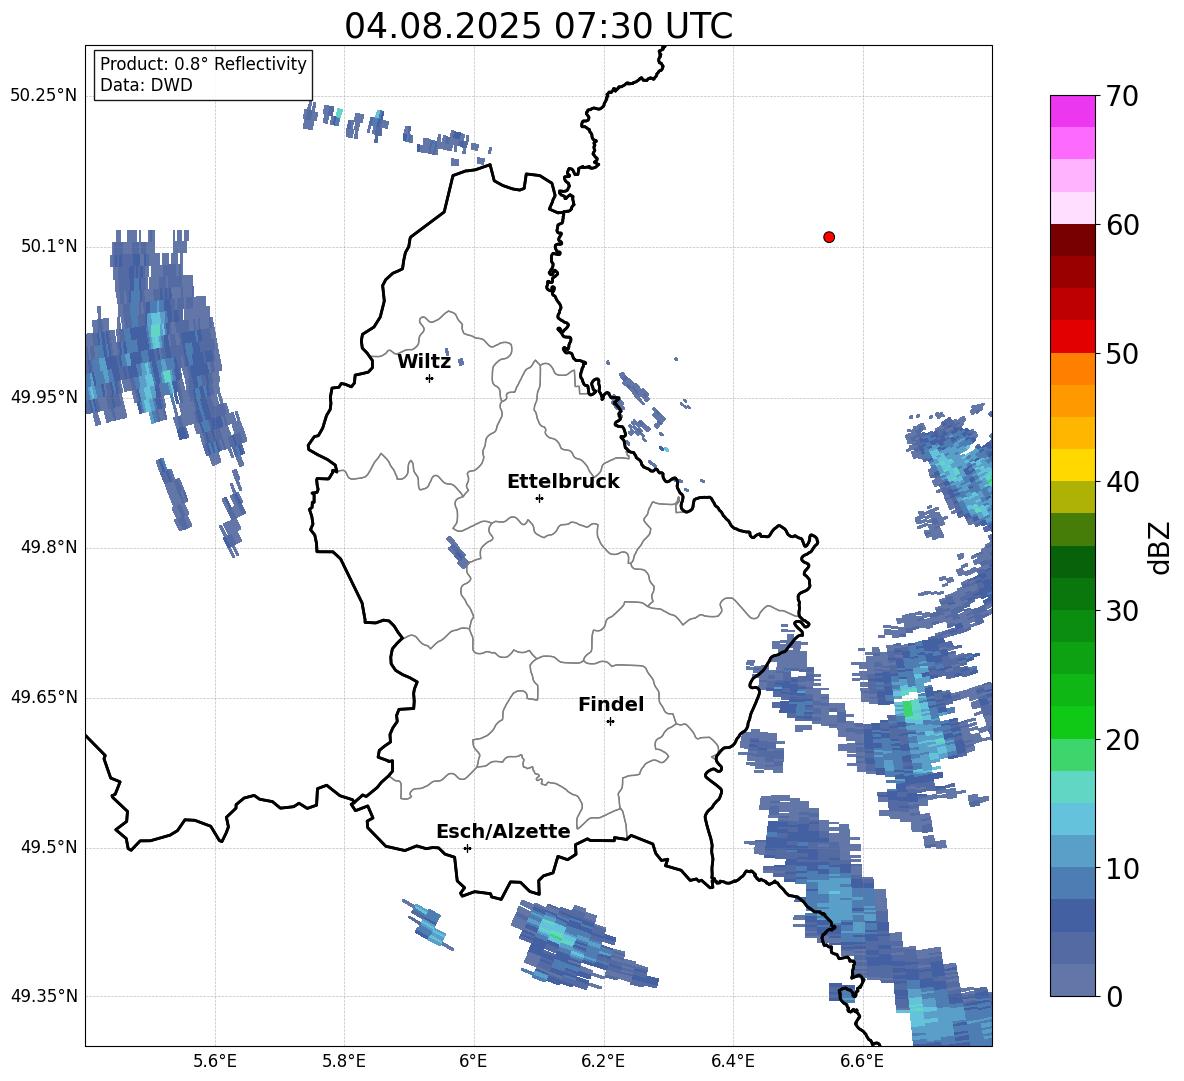Click the 6.4°E longitude label
Screen dimensions: 1184x1081
pyautogui.click(x=732, y=1061)
